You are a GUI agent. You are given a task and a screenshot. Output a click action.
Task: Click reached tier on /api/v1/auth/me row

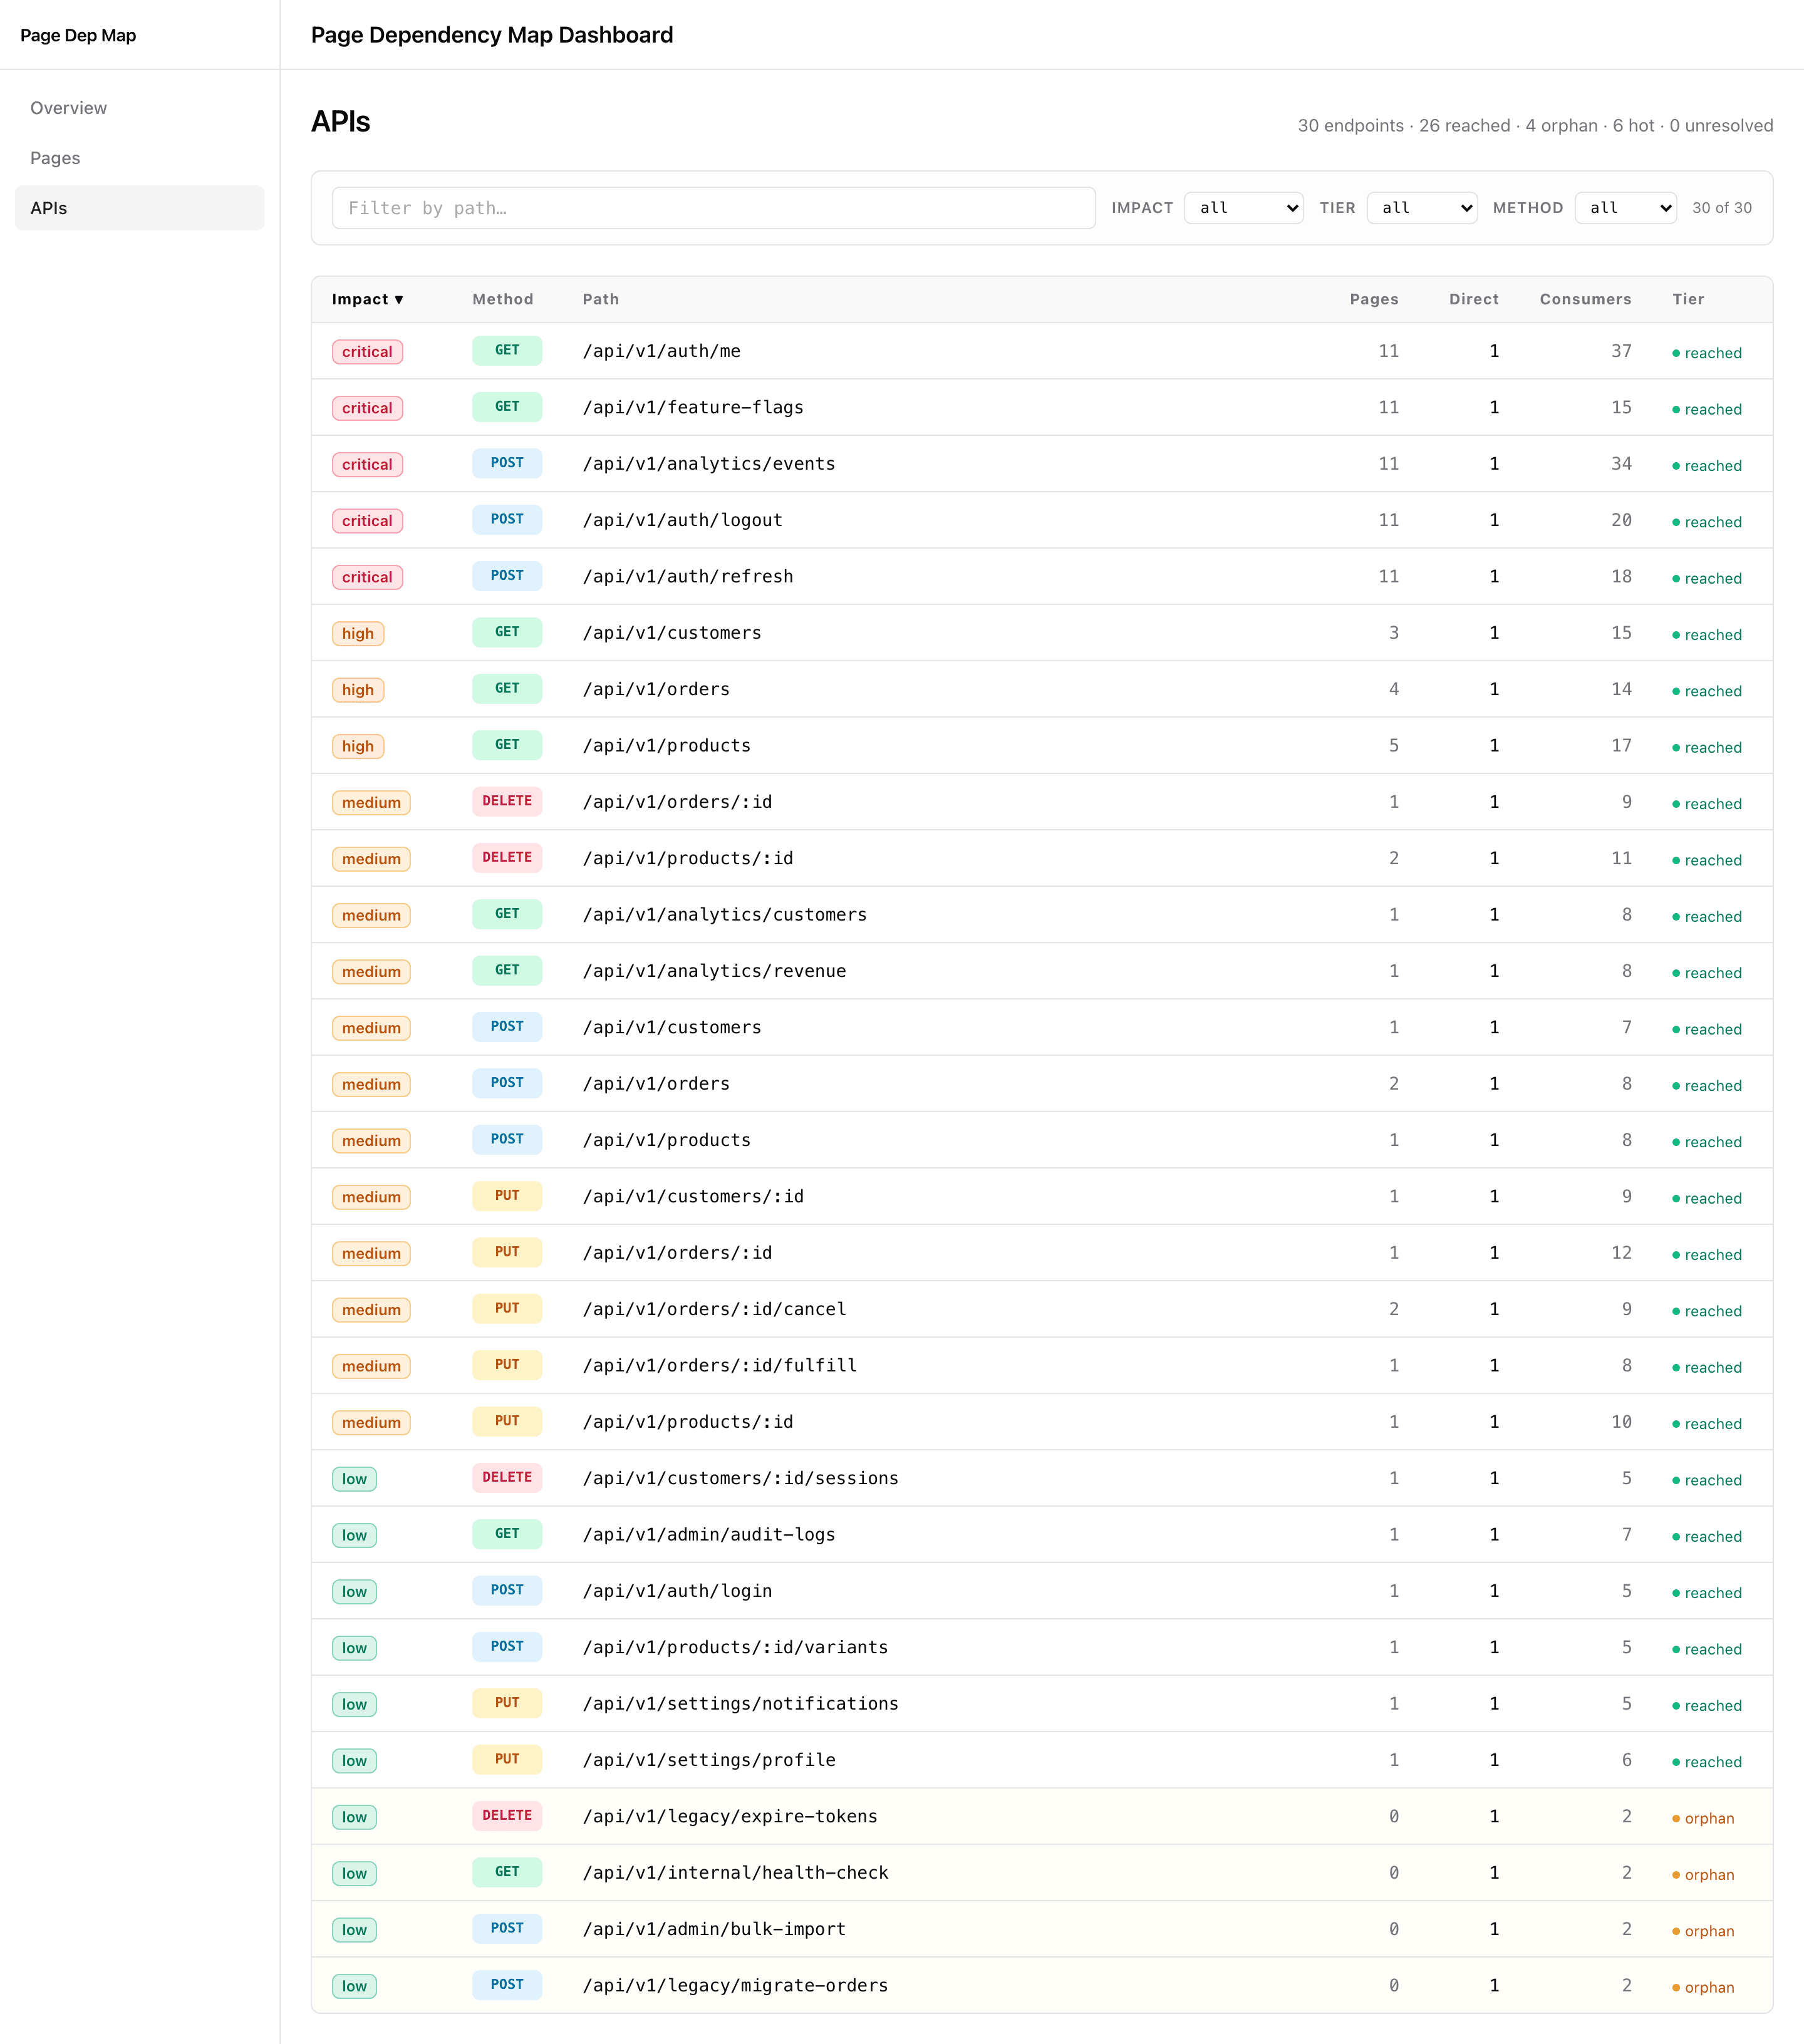[1707, 353]
